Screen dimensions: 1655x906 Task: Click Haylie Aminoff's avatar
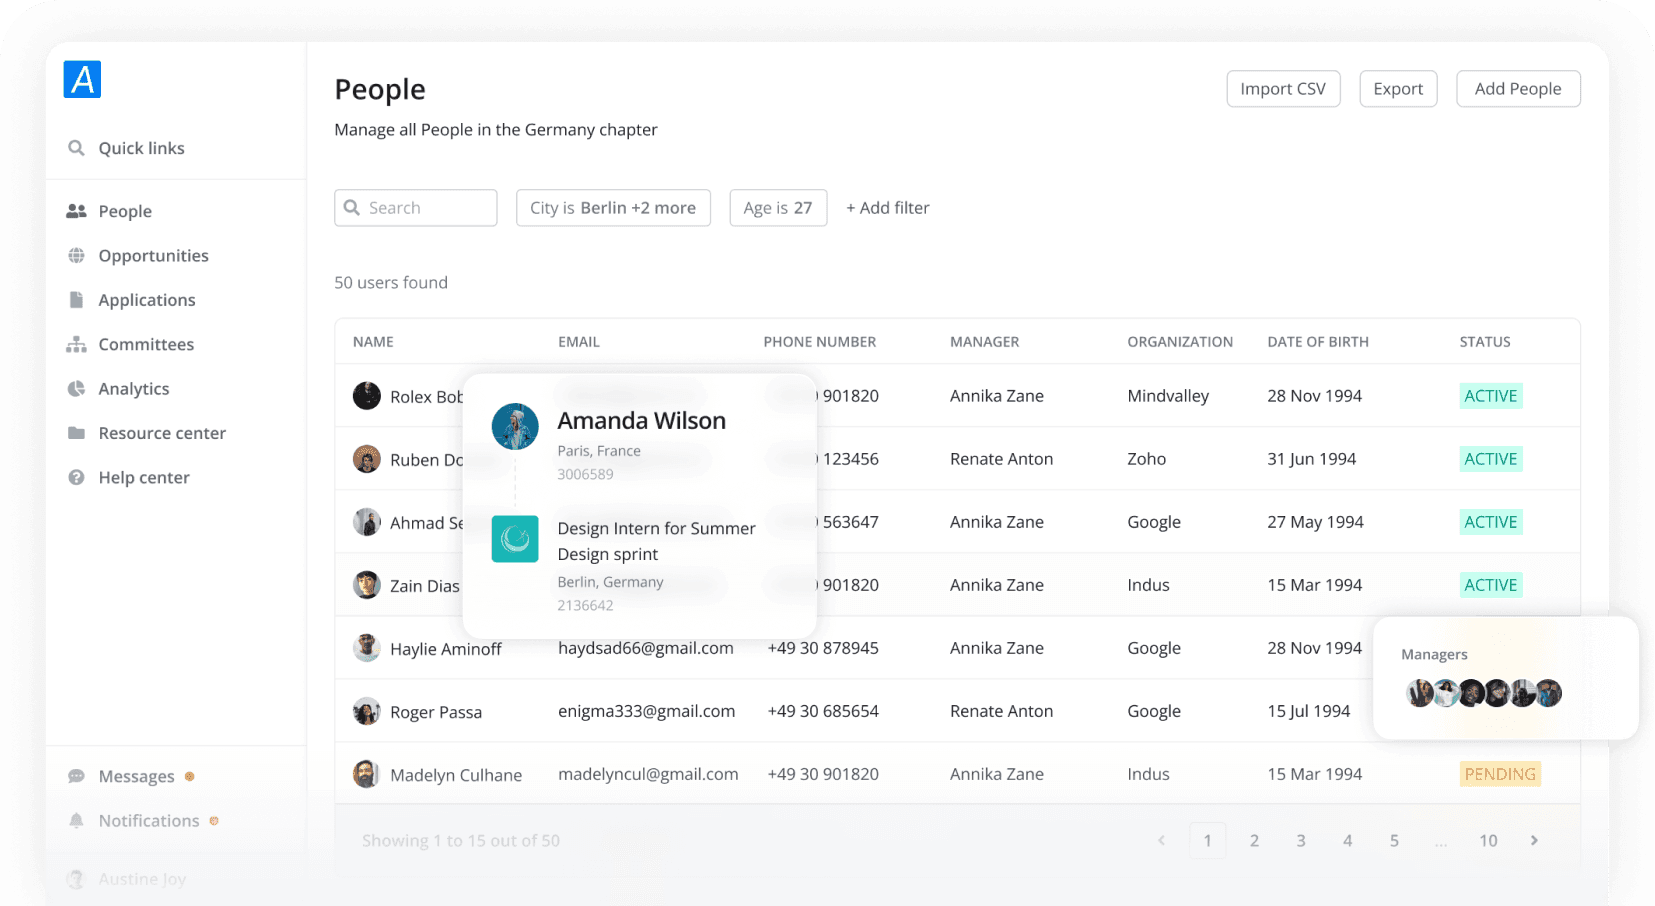367,648
